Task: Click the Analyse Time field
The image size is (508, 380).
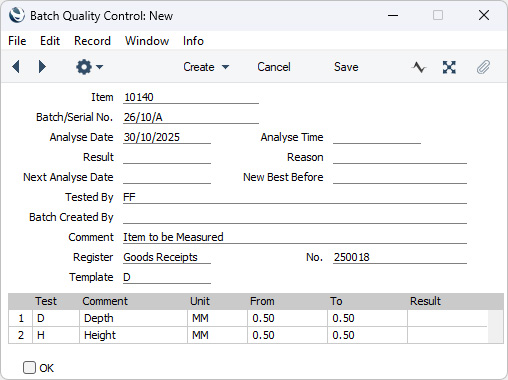Action: click(377, 137)
